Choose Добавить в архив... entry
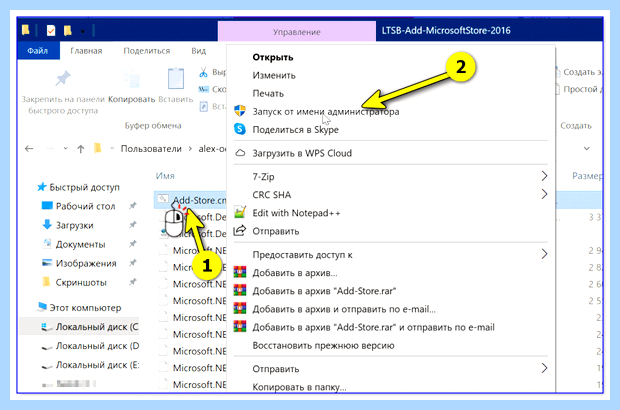 click(x=295, y=273)
